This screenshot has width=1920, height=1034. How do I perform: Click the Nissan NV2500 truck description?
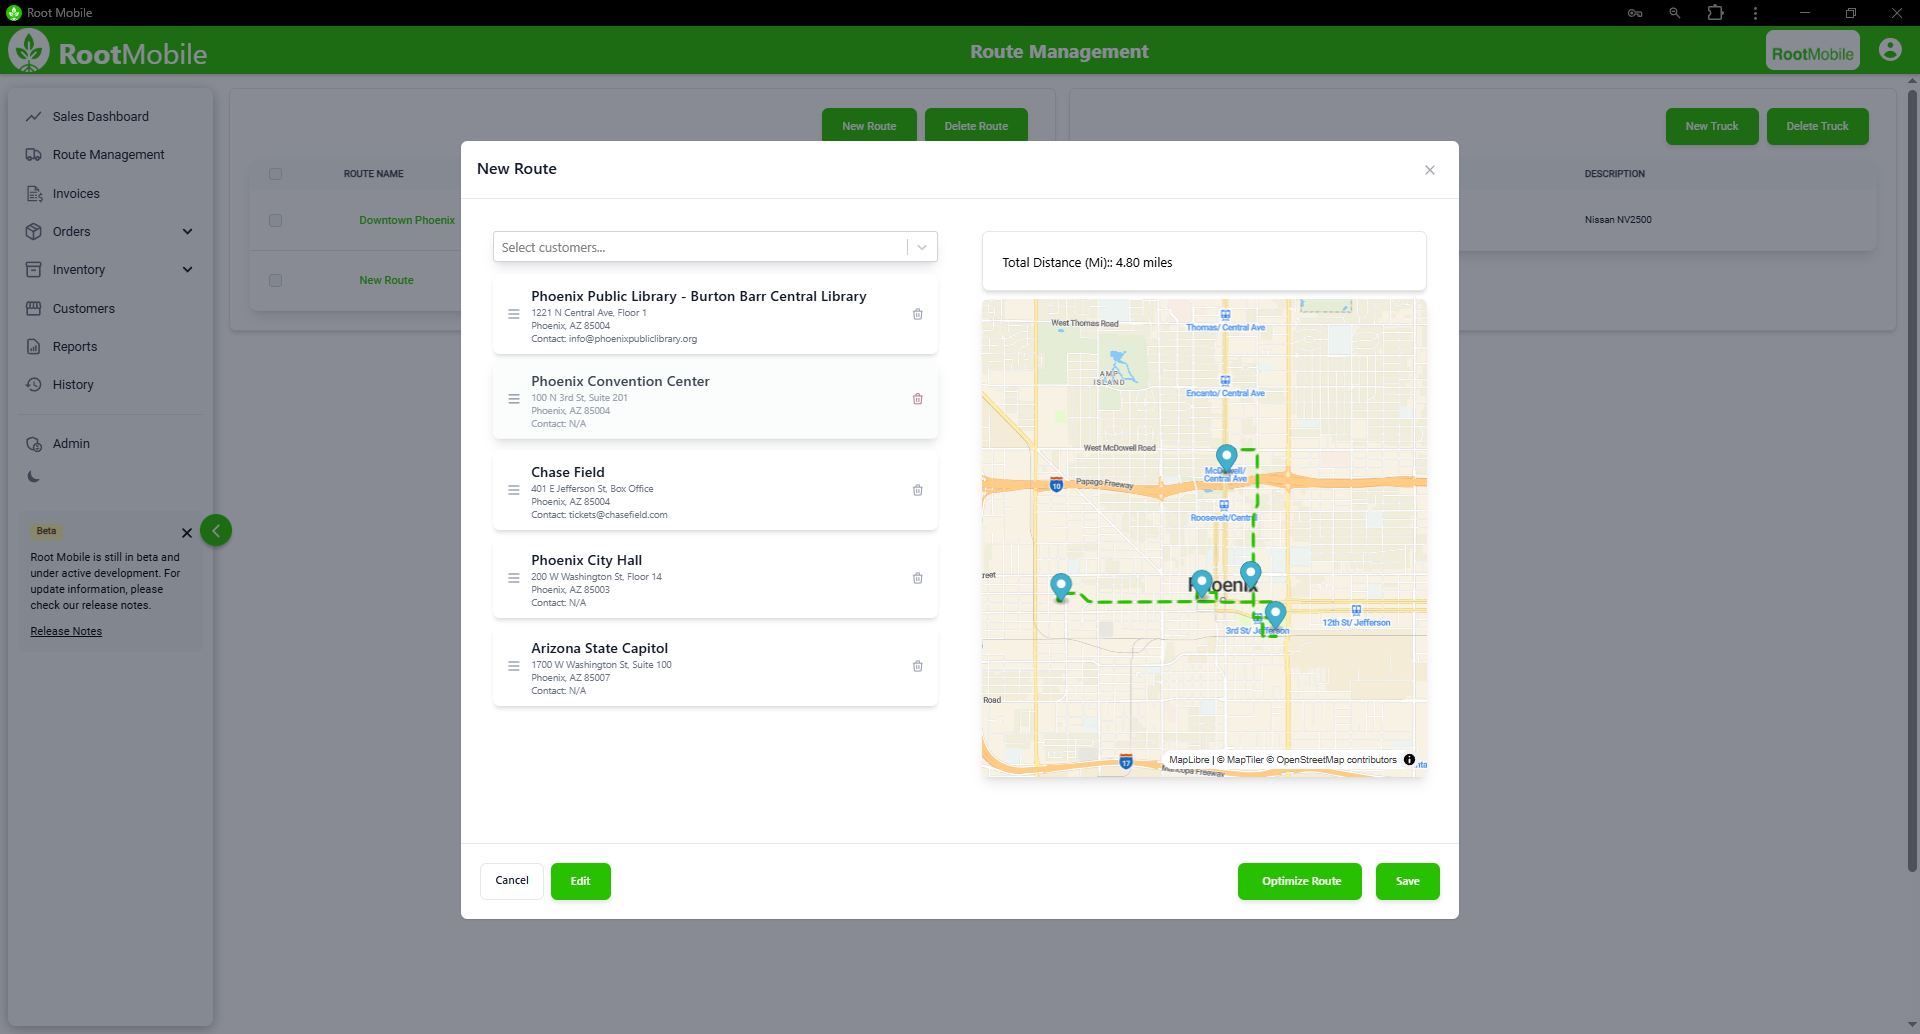click(1618, 220)
